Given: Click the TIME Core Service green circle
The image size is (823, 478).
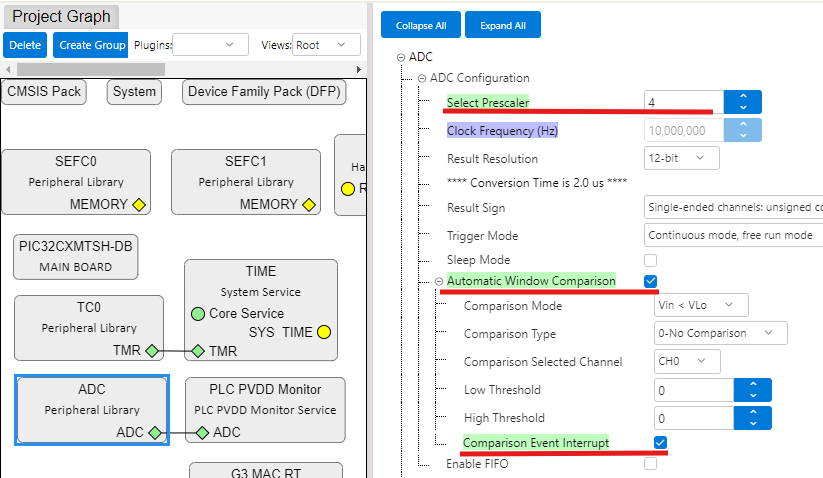Looking at the screenshot, I should pos(198,313).
